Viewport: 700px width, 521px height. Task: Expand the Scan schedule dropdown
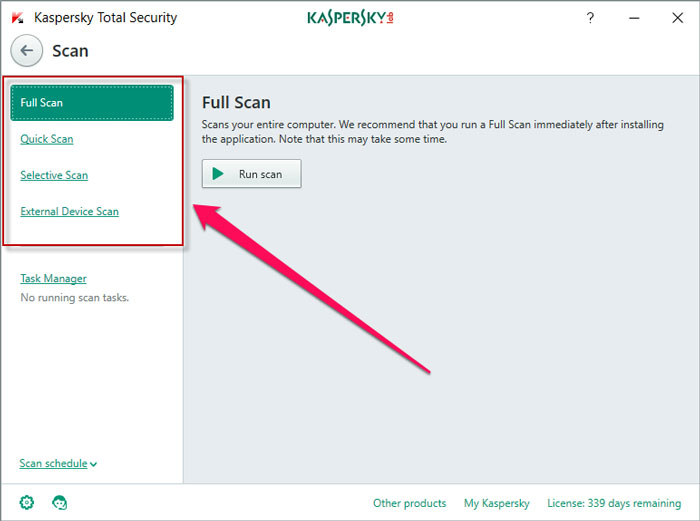point(58,463)
